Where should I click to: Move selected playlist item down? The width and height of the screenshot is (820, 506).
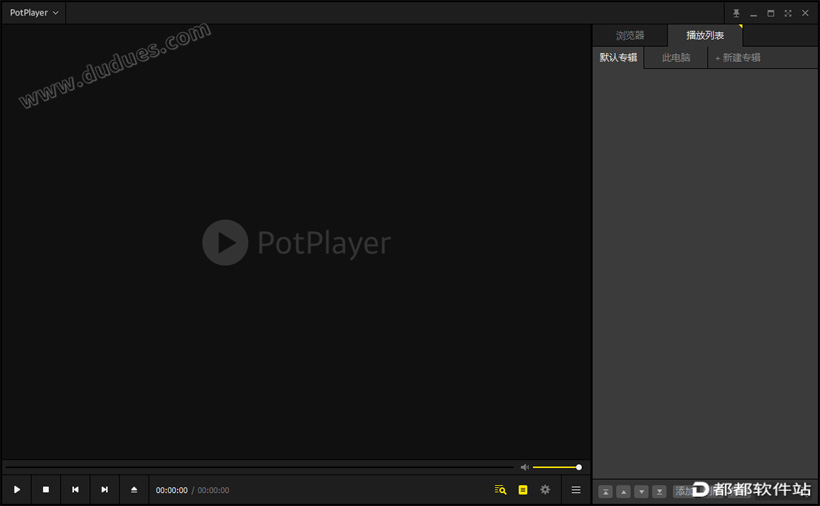point(642,492)
